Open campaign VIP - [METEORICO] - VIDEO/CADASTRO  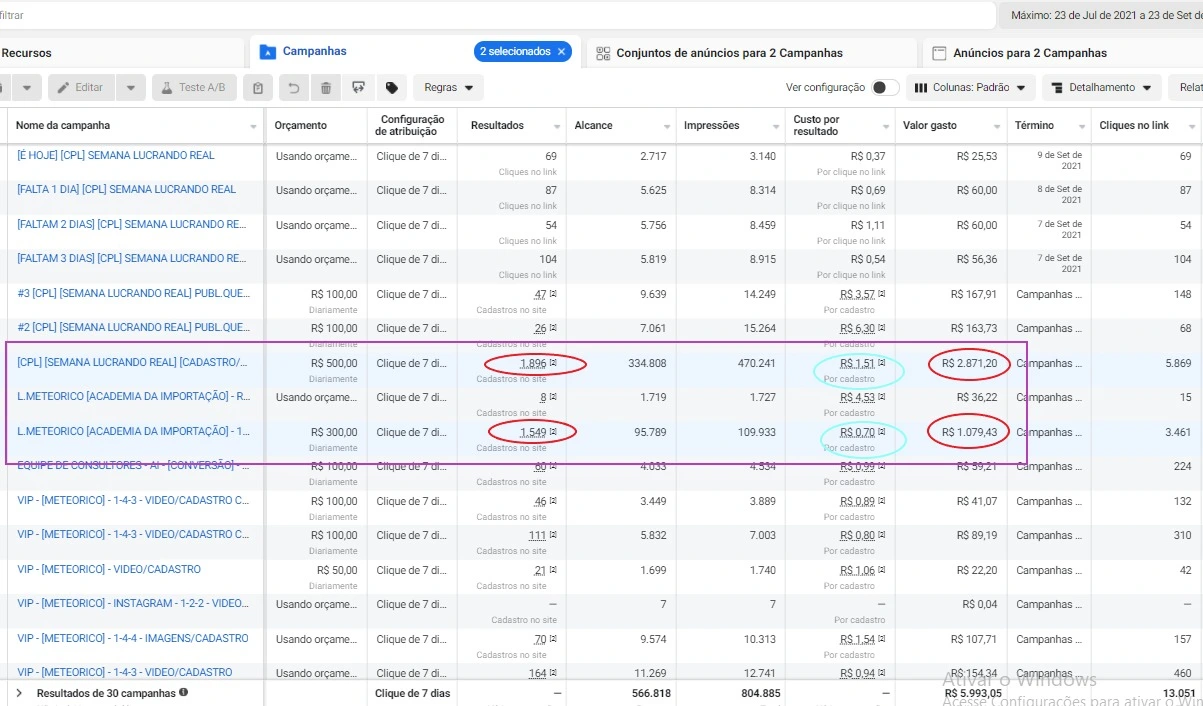pyautogui.click(x=109, y=569)
